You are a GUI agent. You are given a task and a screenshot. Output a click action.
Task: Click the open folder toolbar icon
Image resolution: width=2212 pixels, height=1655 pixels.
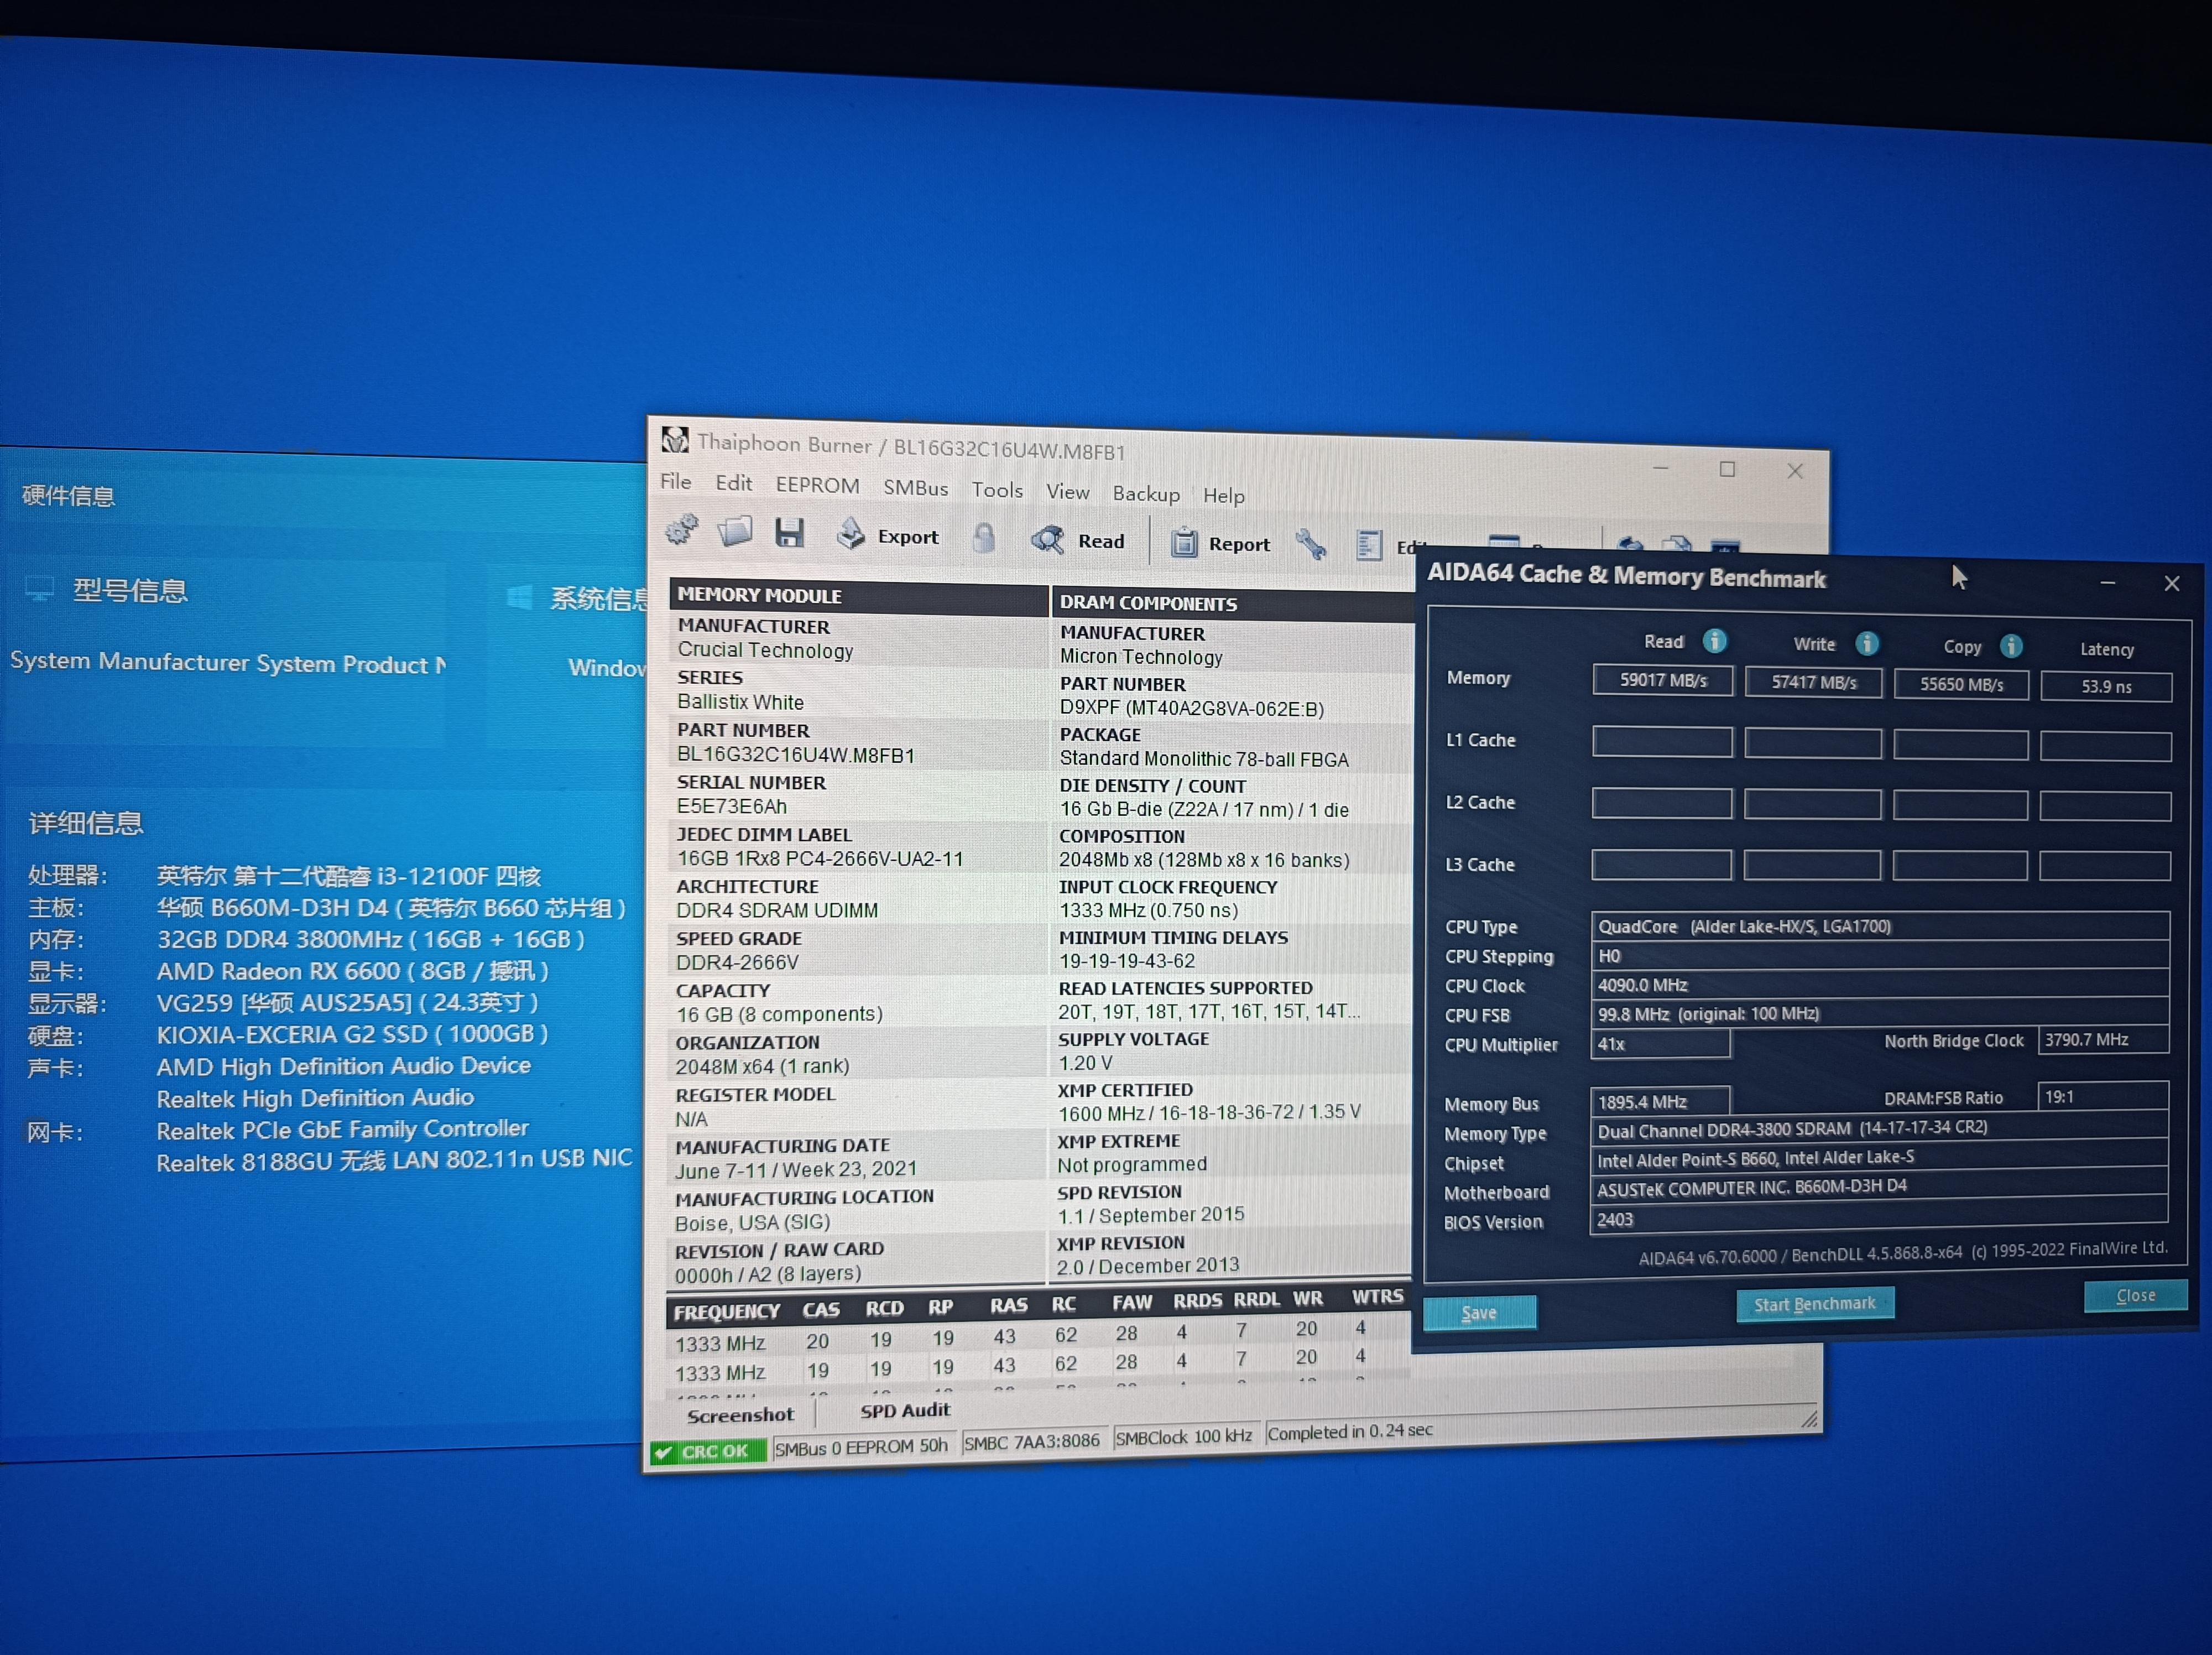pos(735,531)
